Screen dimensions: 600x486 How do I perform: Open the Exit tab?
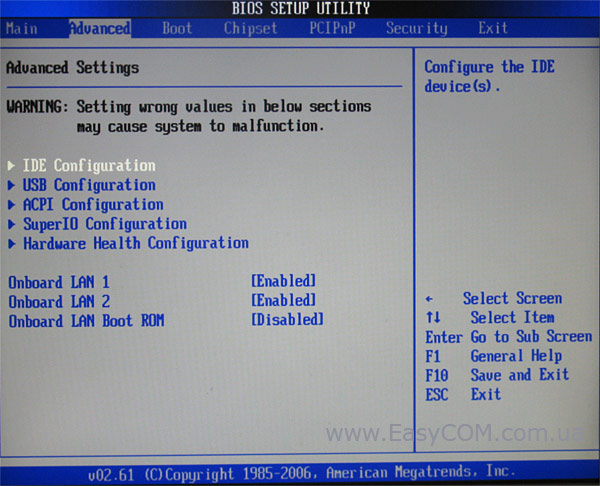click(493, 28)
